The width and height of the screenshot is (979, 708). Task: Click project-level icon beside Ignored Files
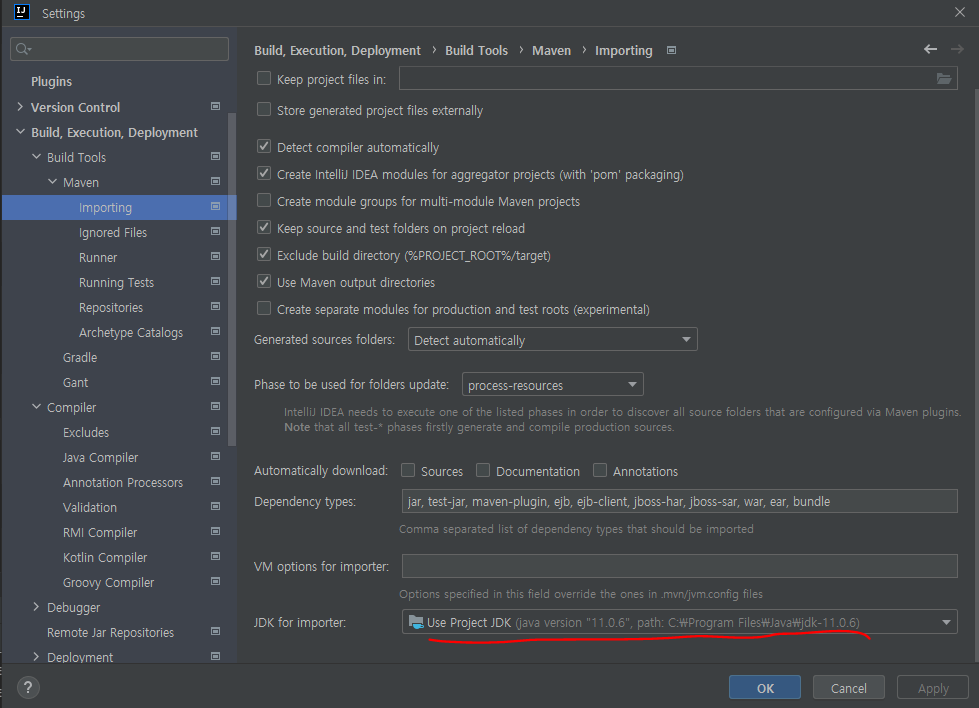pyautogui.click(x=215, y=231)
